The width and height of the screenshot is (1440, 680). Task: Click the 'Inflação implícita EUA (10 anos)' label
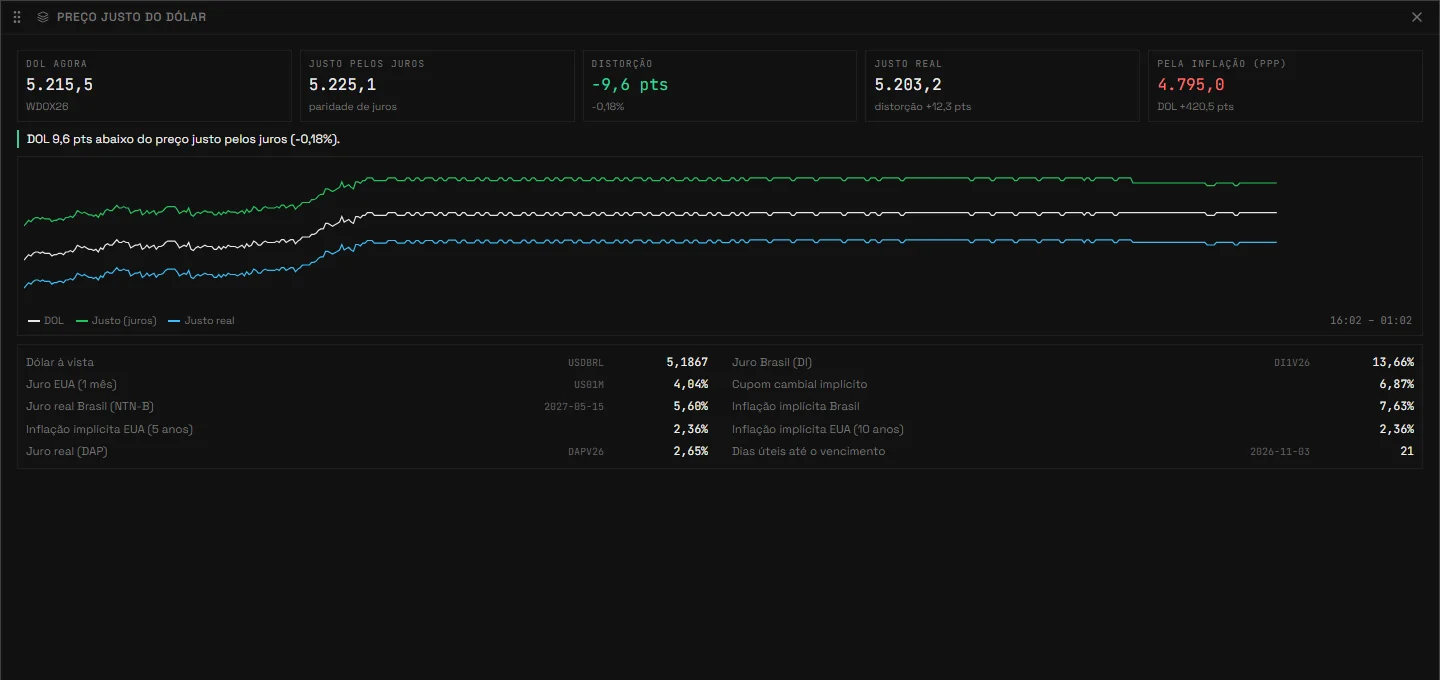[818, 429]
